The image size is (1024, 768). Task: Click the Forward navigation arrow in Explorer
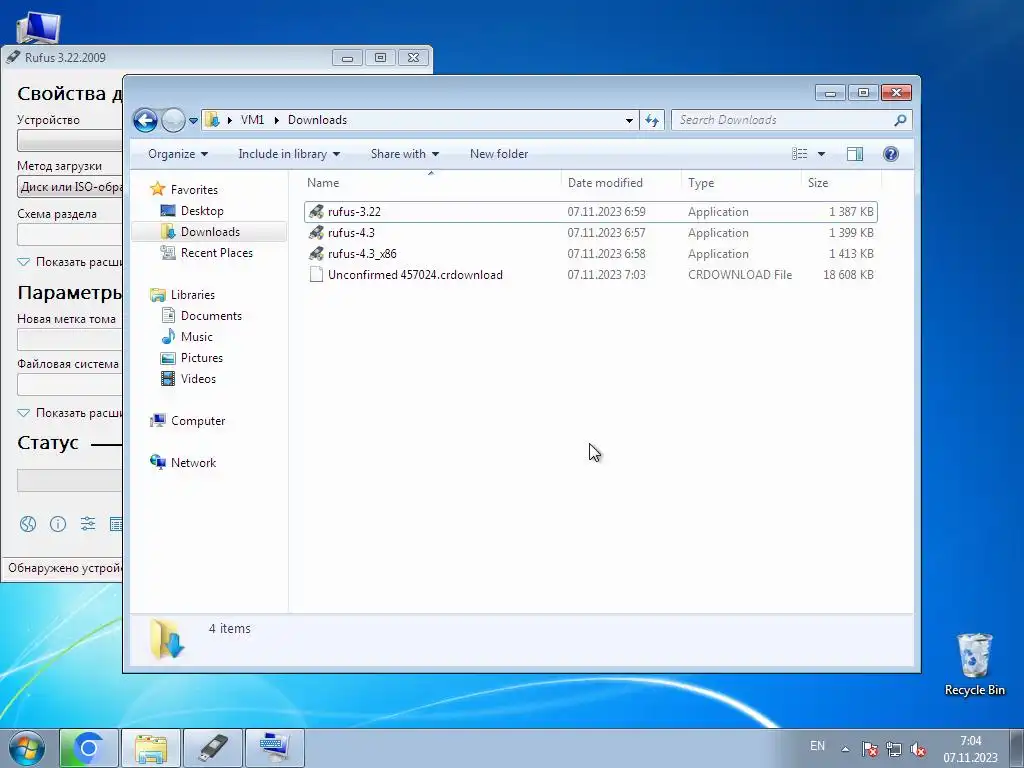coord(173,120)
